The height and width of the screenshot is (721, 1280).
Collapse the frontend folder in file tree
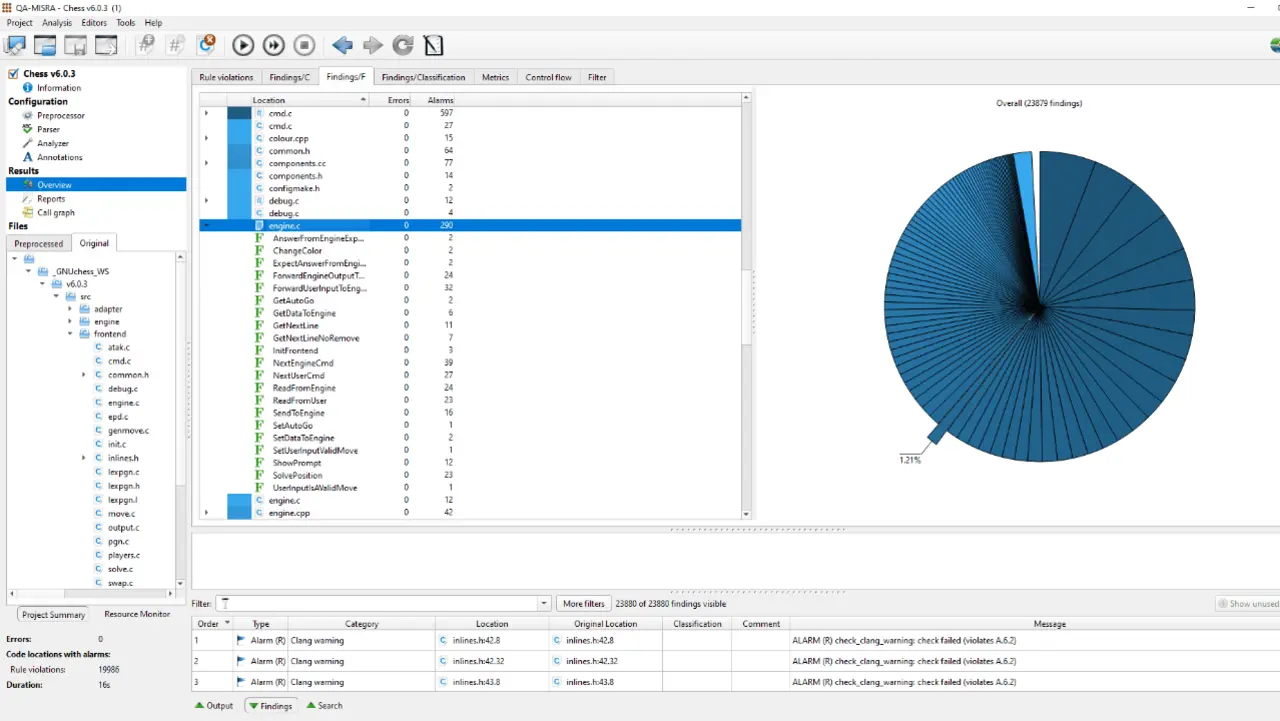[70, 334]
